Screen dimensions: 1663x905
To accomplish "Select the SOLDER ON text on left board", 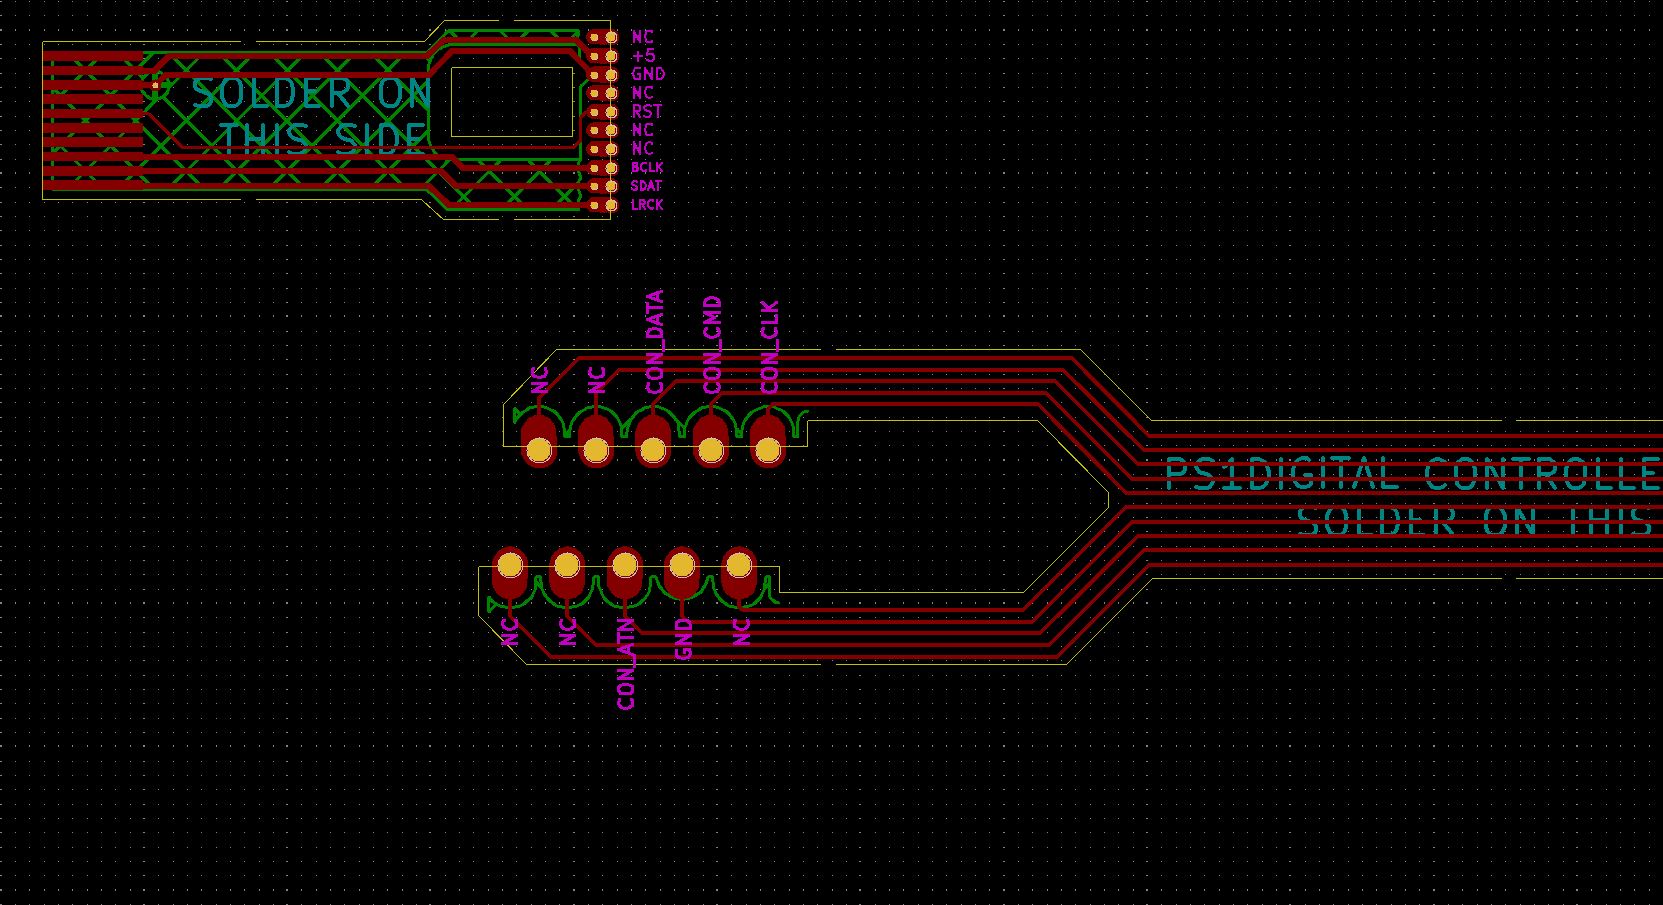I will [310, 95].
